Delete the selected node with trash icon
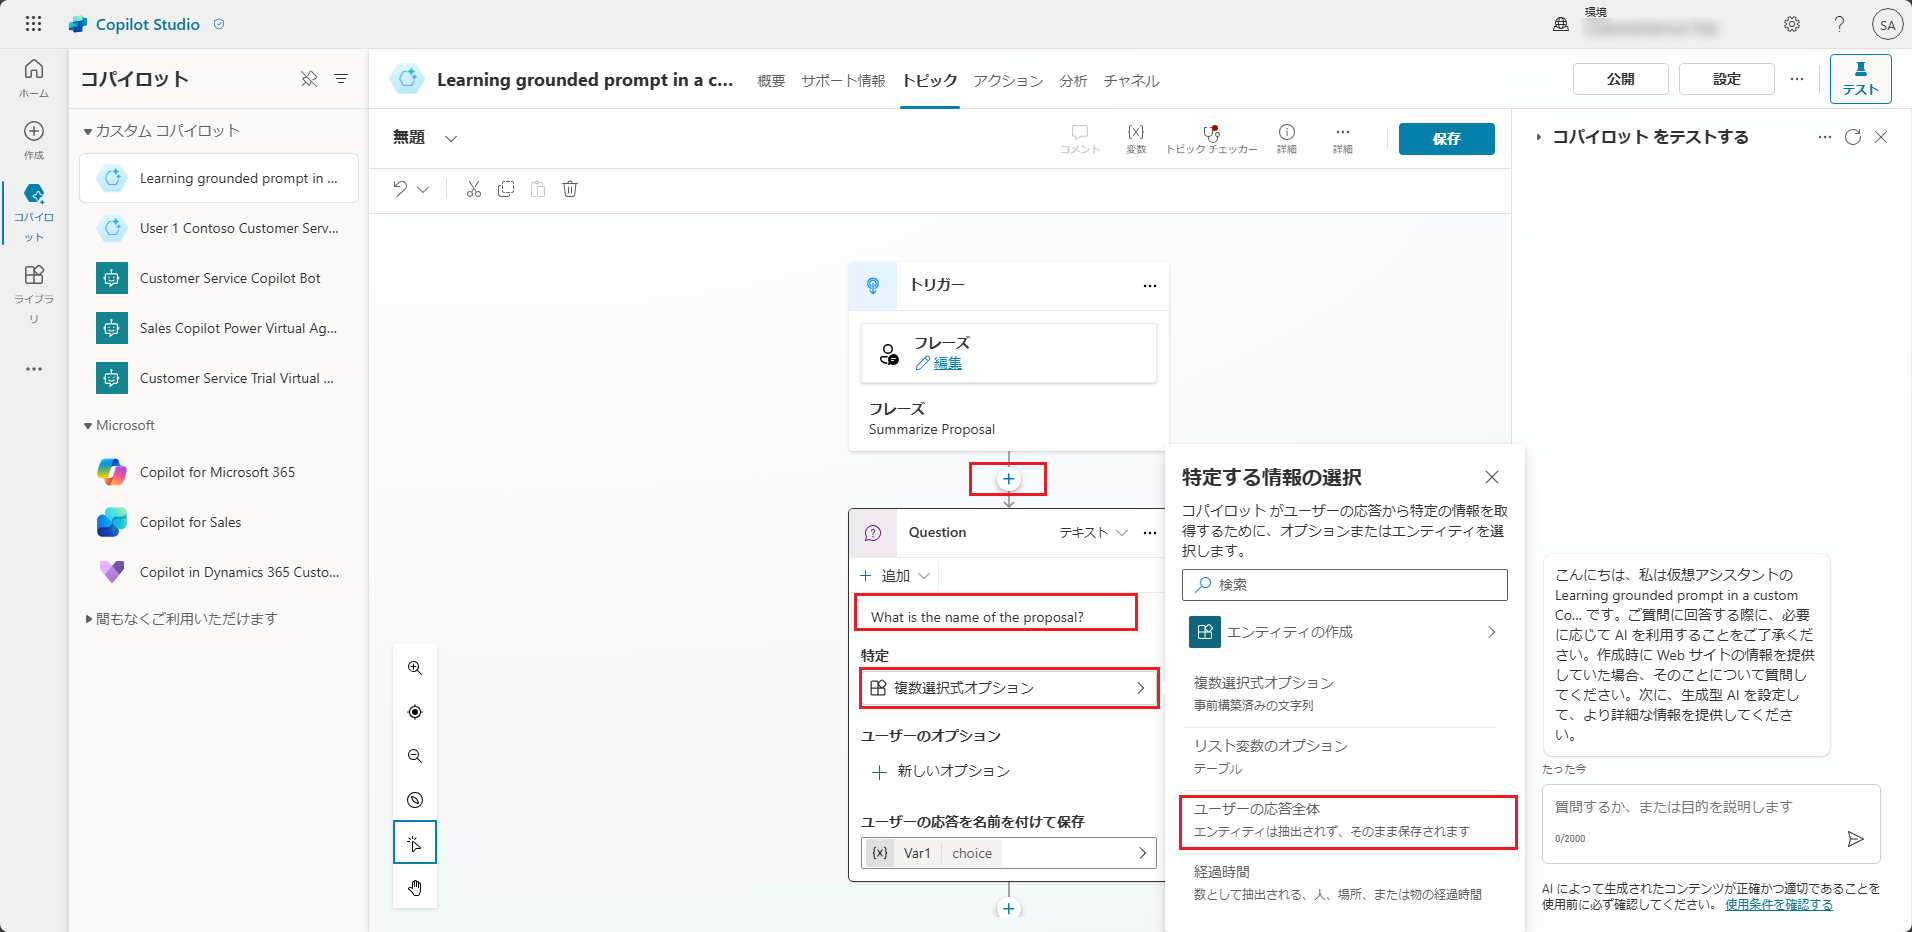 click(570, 189)
